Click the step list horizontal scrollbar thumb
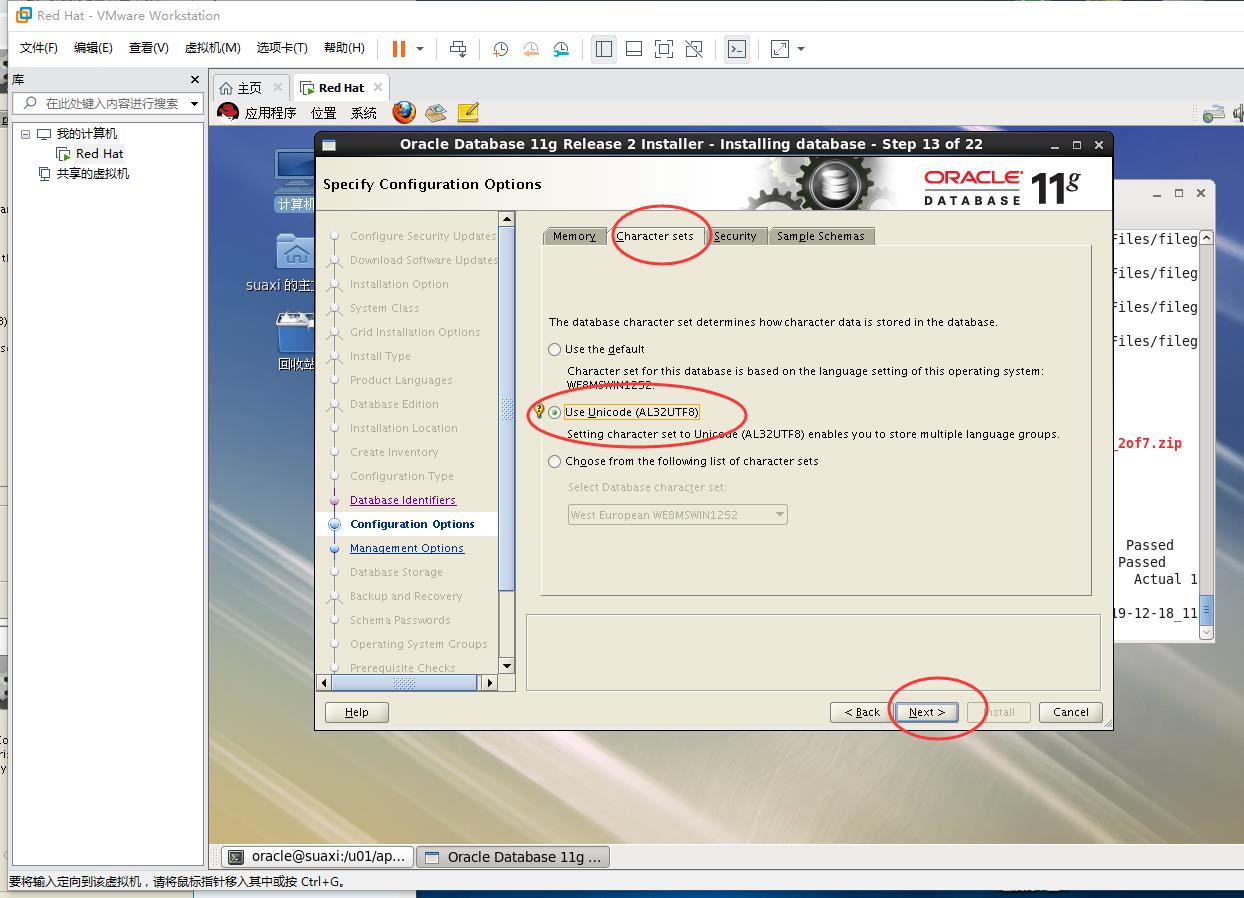The width and height of the screenshot is (1244, 898). click(x=404, y=683)
